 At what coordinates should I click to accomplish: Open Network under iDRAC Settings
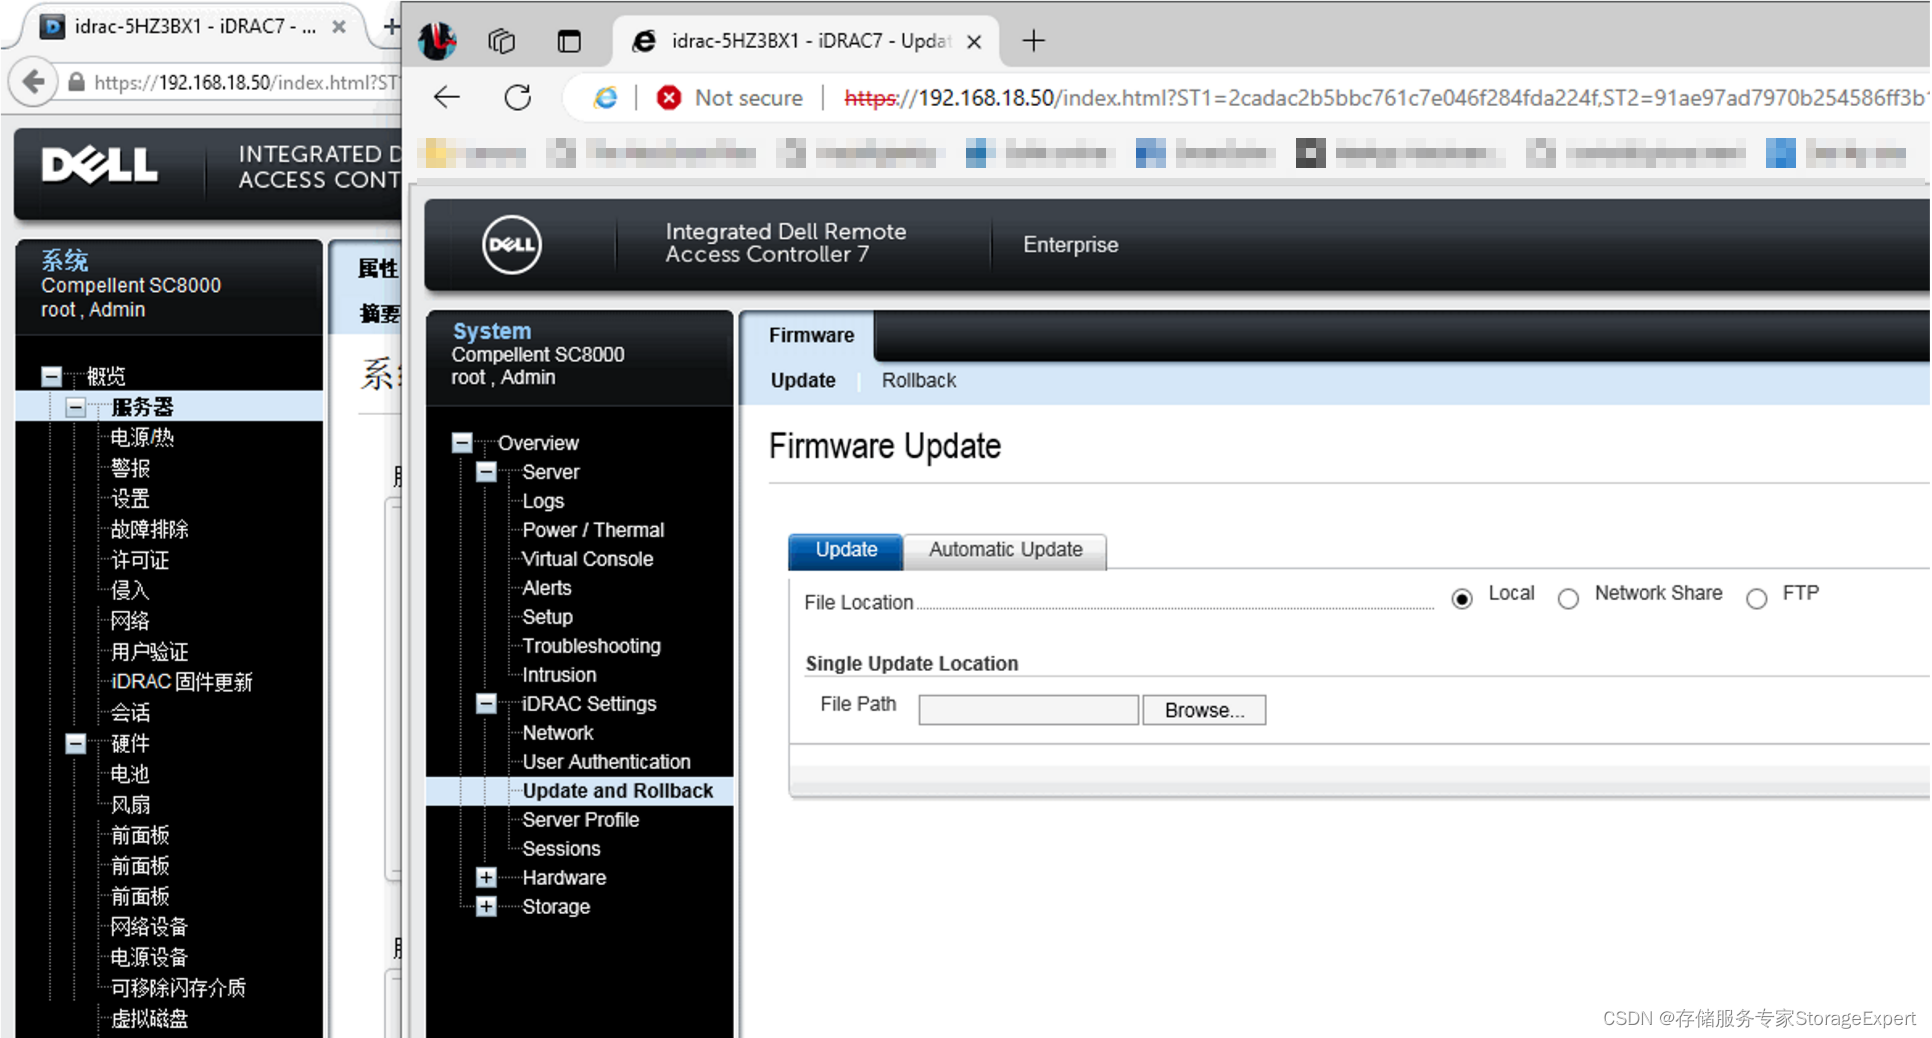[558, 733]
